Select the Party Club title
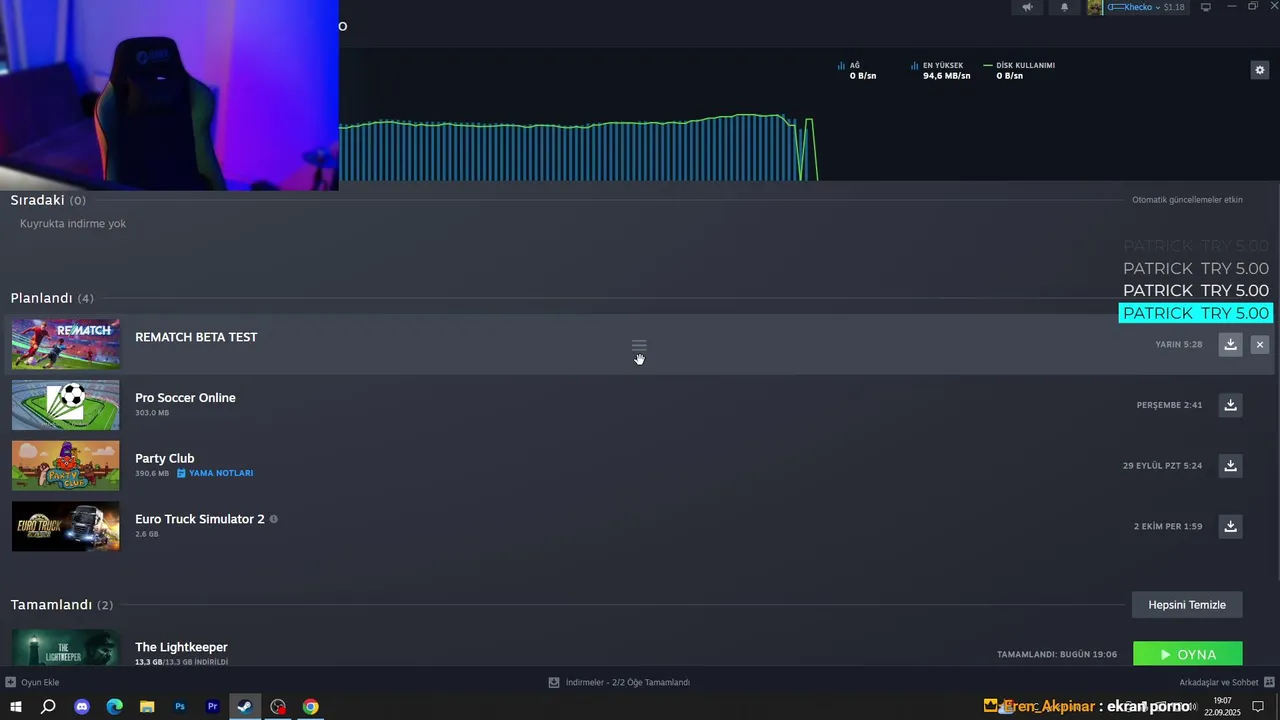This screenshot has height=720, width=1280. point(165,458)
